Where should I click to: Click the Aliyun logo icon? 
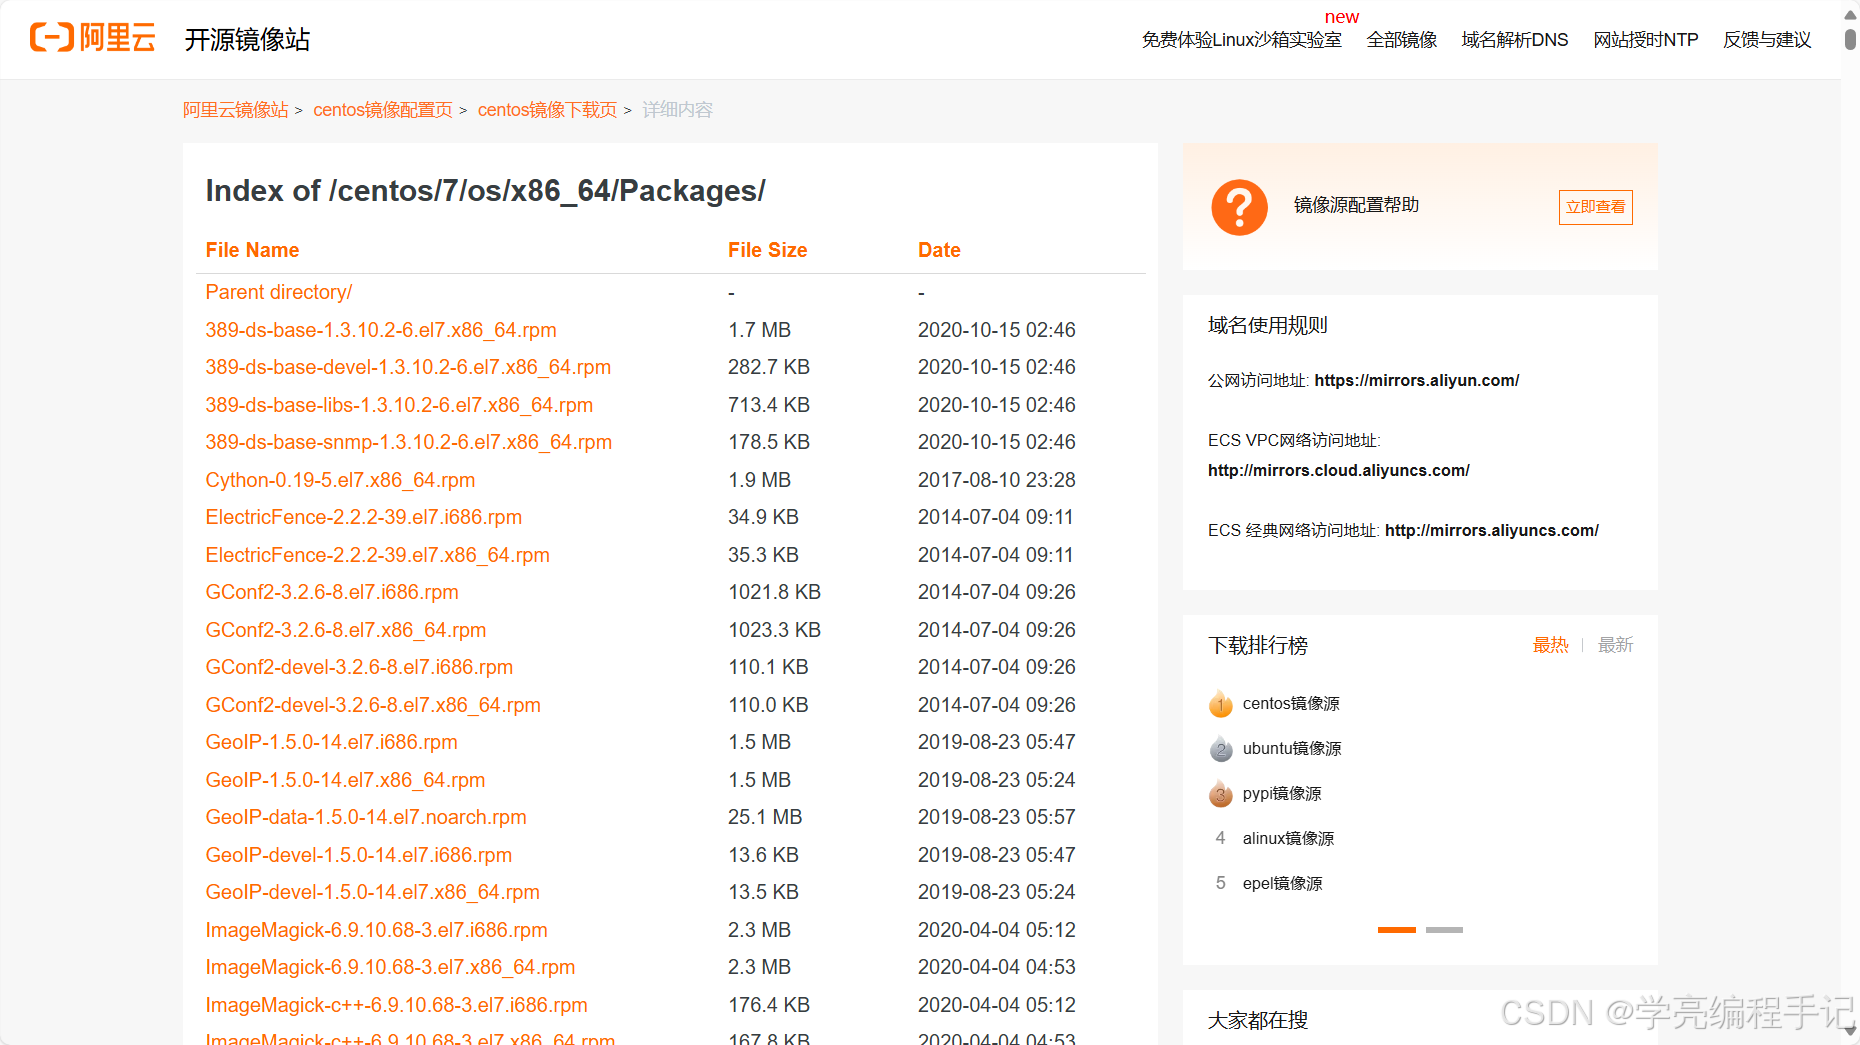[x=93, y=38]
